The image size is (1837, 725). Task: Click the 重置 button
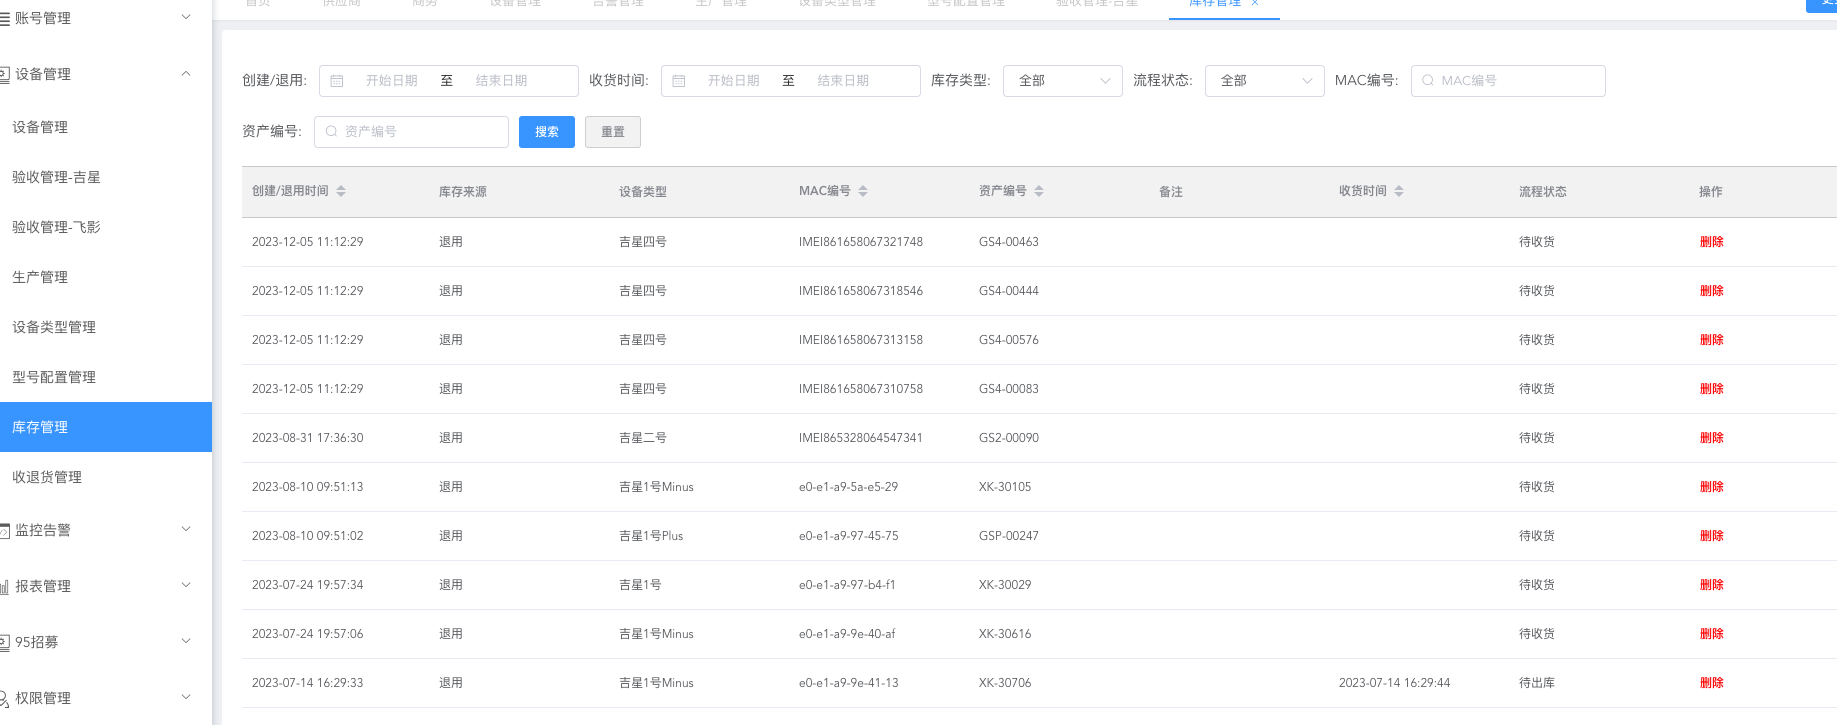[x=613, y=132]
